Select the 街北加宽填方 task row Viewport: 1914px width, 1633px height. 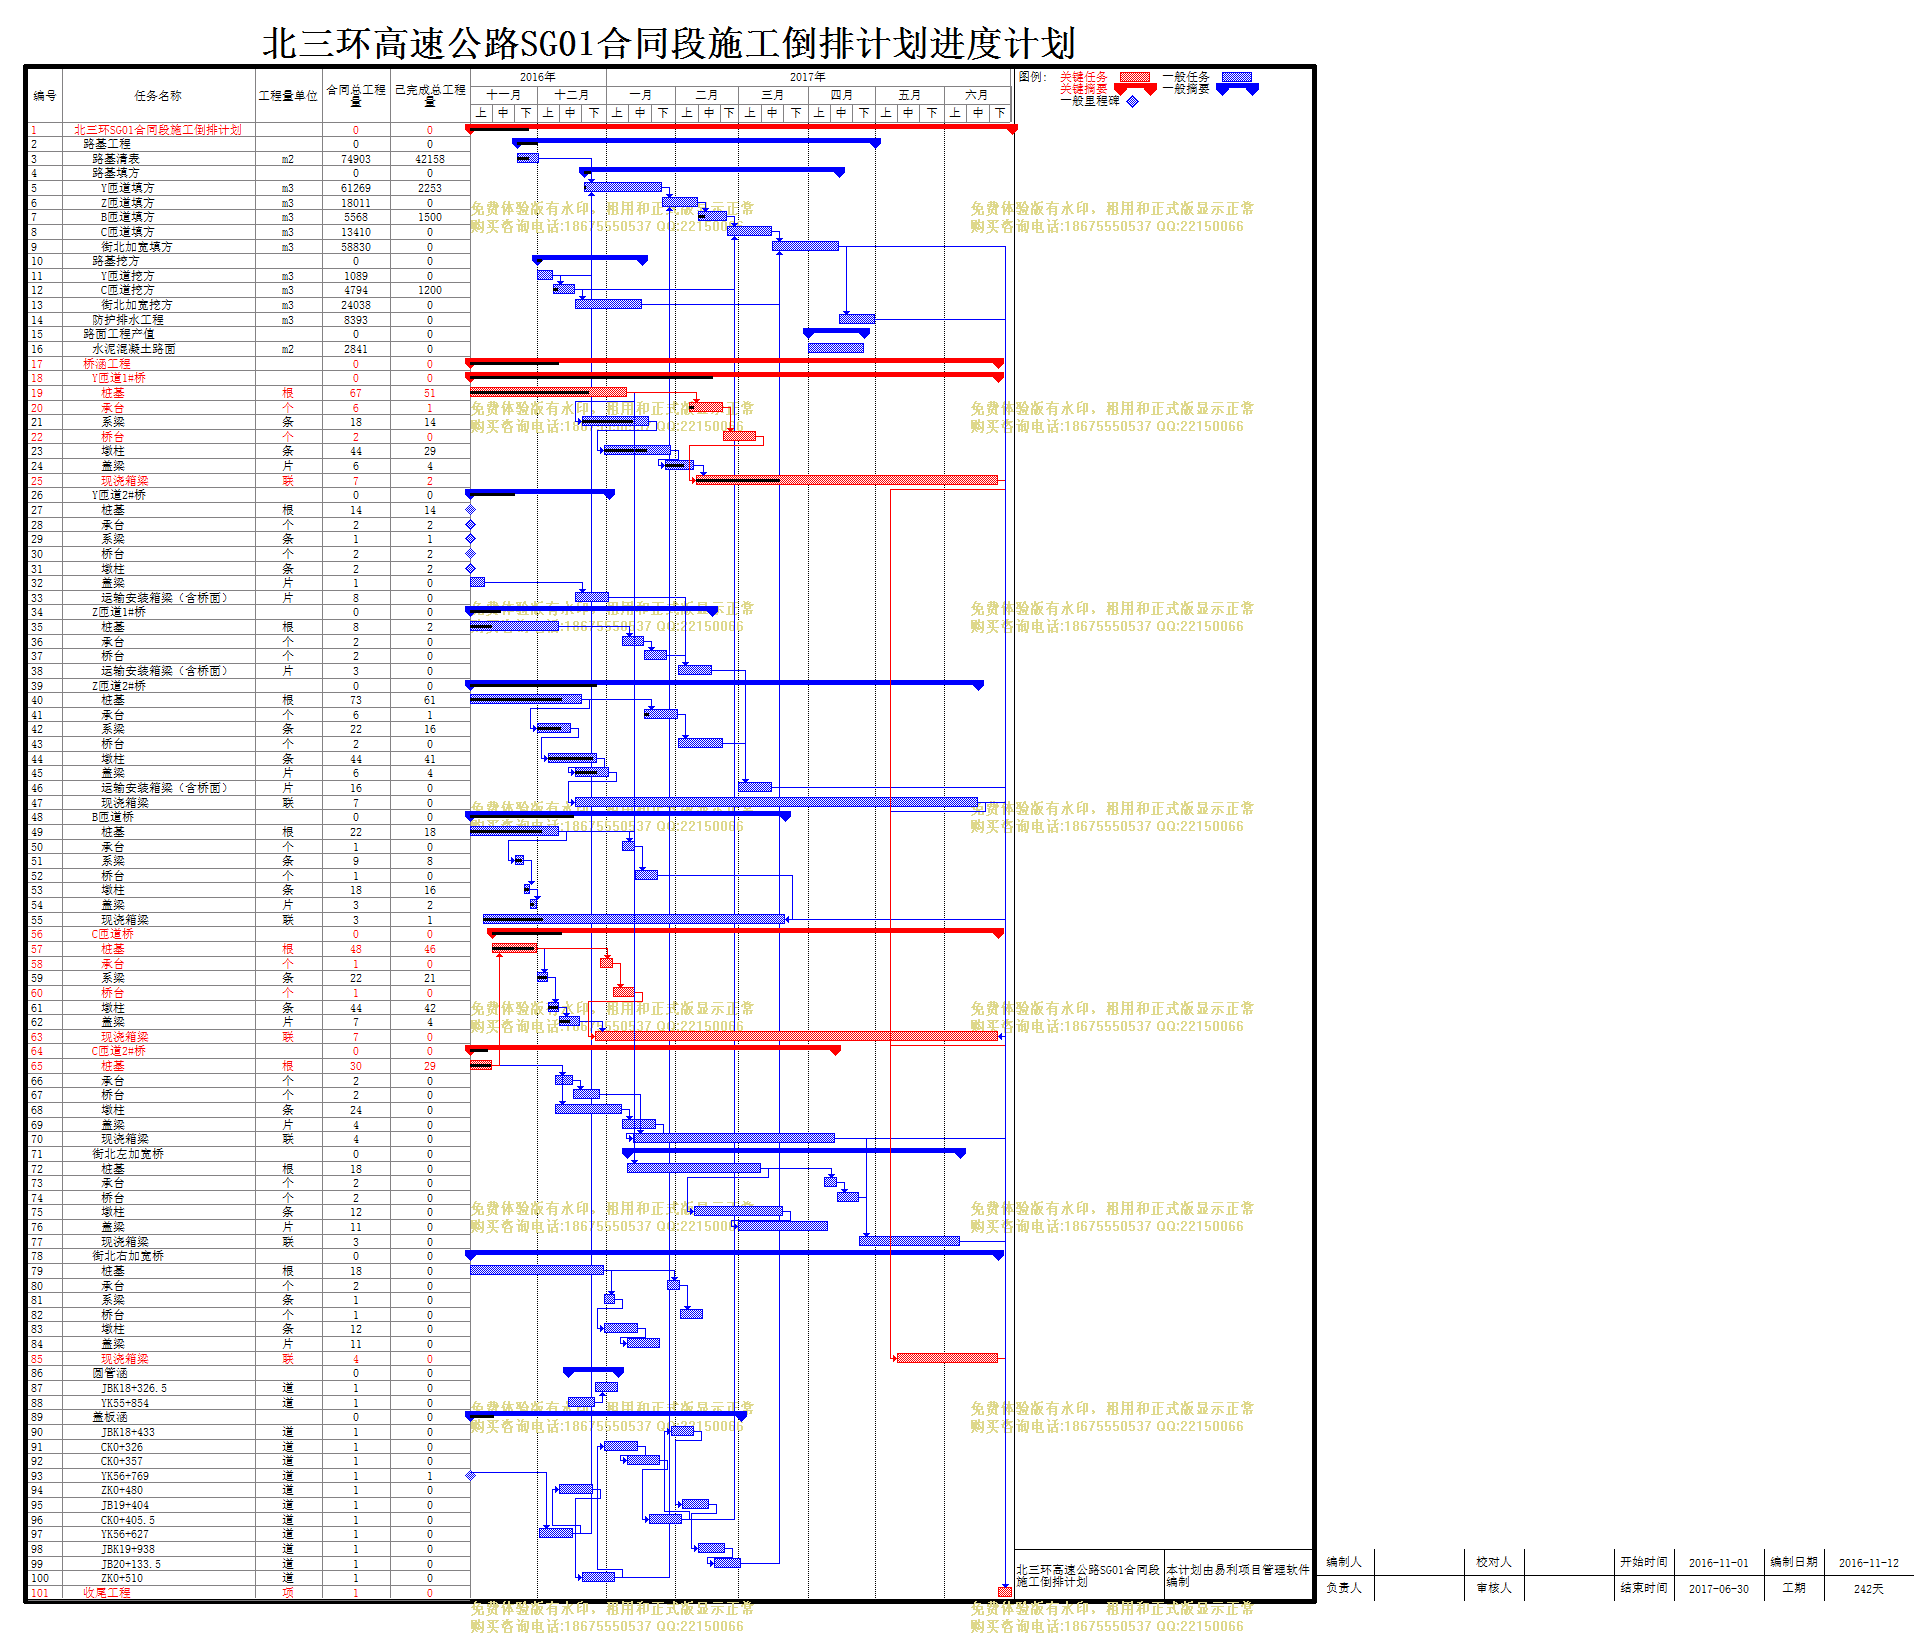tap(248, 247)
